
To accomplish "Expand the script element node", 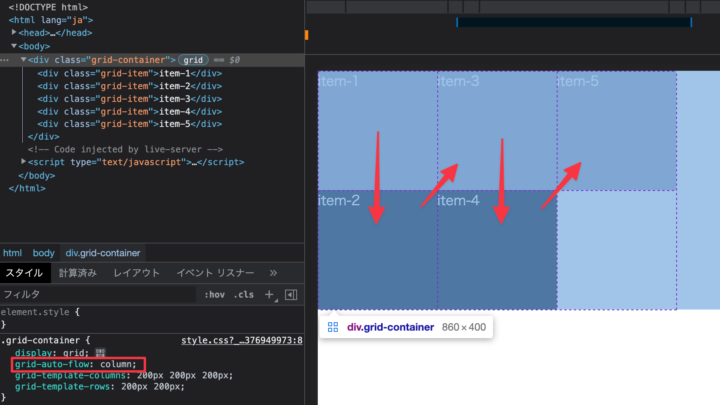I will [23, 162].
